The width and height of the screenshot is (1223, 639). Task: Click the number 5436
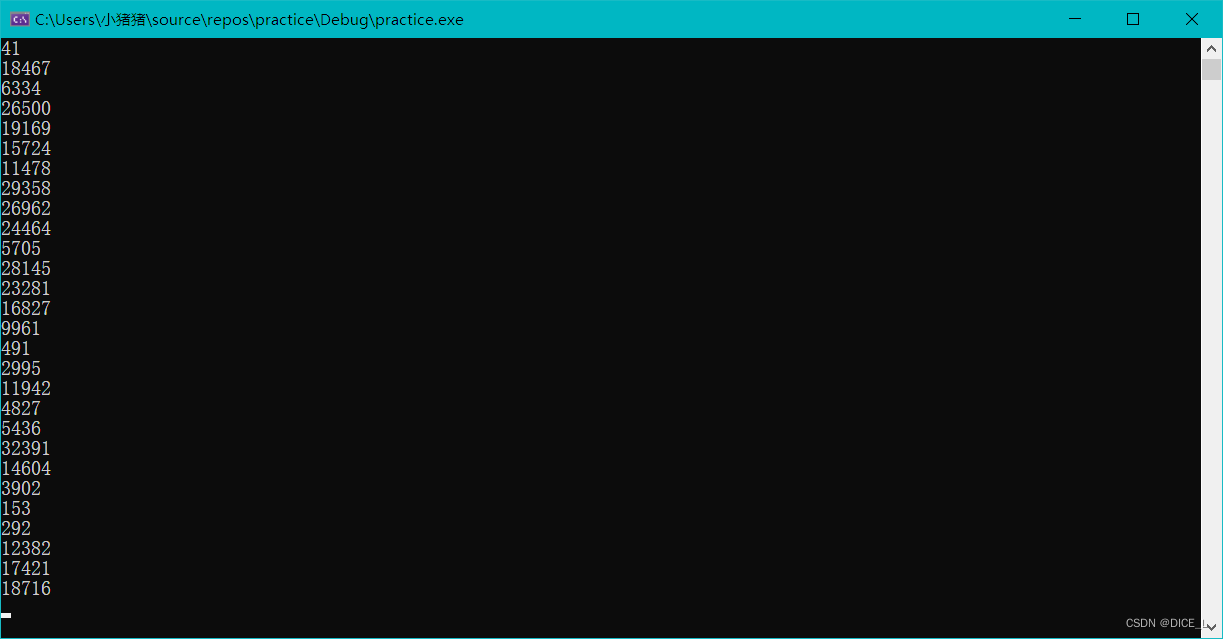[x=21, y=429]
